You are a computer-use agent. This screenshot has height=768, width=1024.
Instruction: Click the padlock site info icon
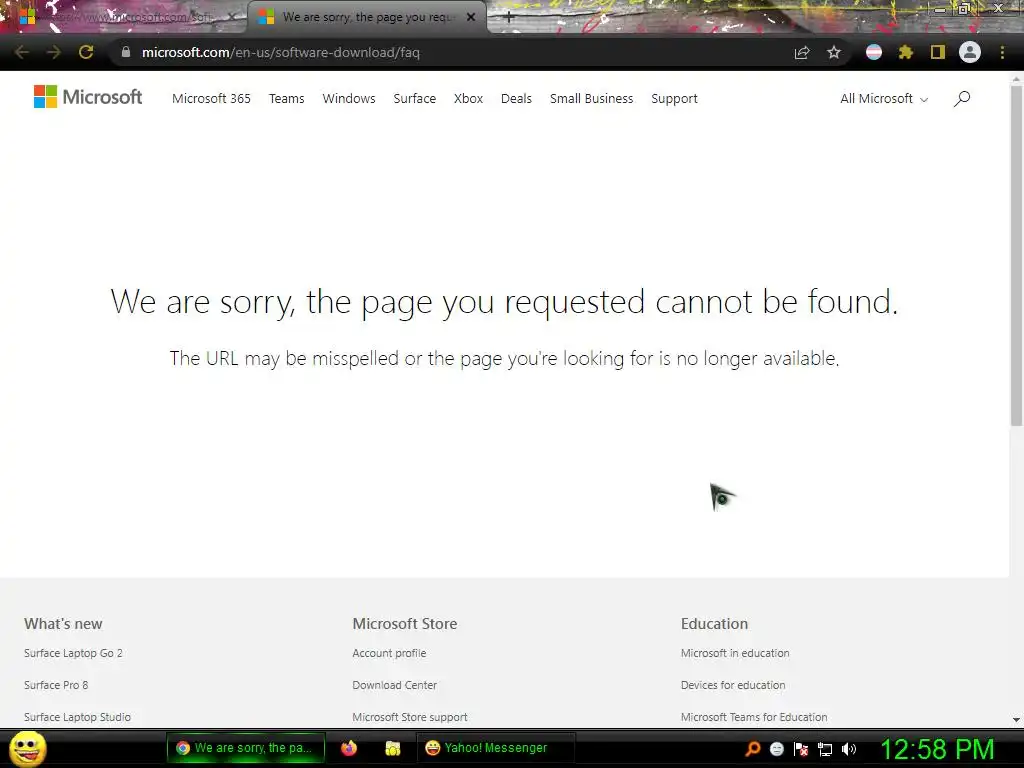pyautogui.click(x=126, y=52)
